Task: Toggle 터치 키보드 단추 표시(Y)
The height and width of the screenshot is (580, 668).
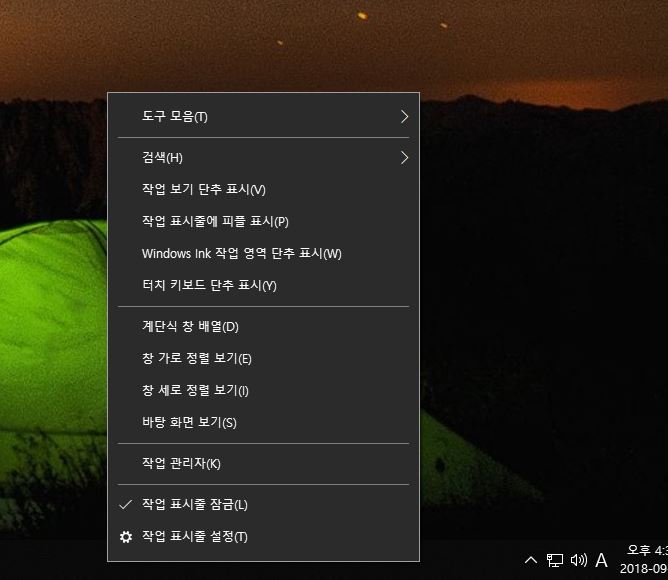Action: 263,285
